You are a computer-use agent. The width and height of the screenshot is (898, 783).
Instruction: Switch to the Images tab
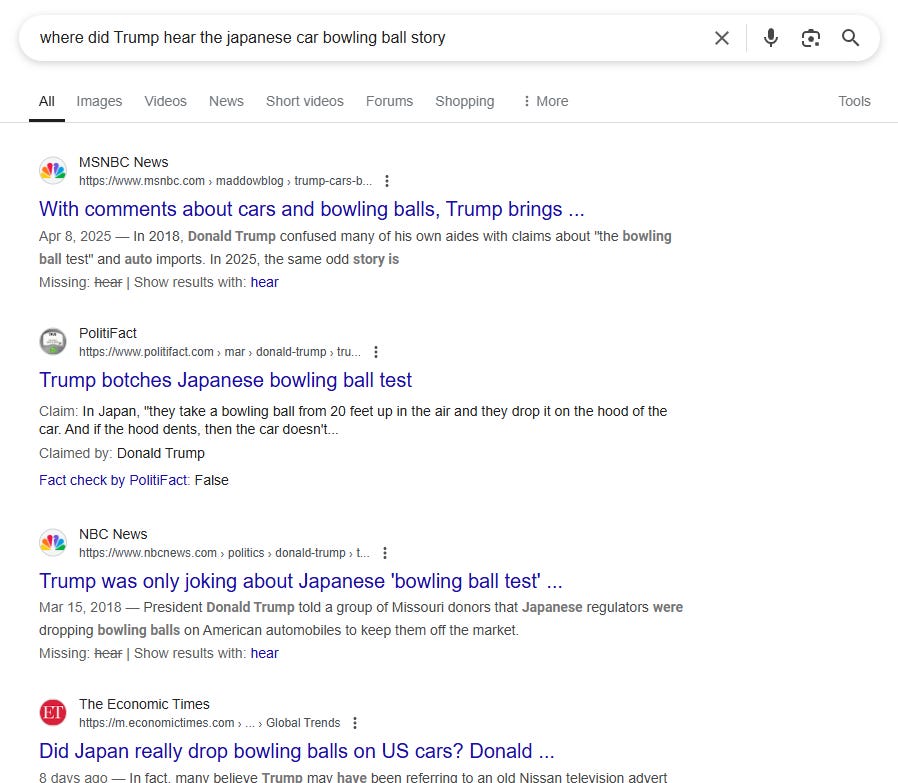pyautogui.click(x=99, y=101)
